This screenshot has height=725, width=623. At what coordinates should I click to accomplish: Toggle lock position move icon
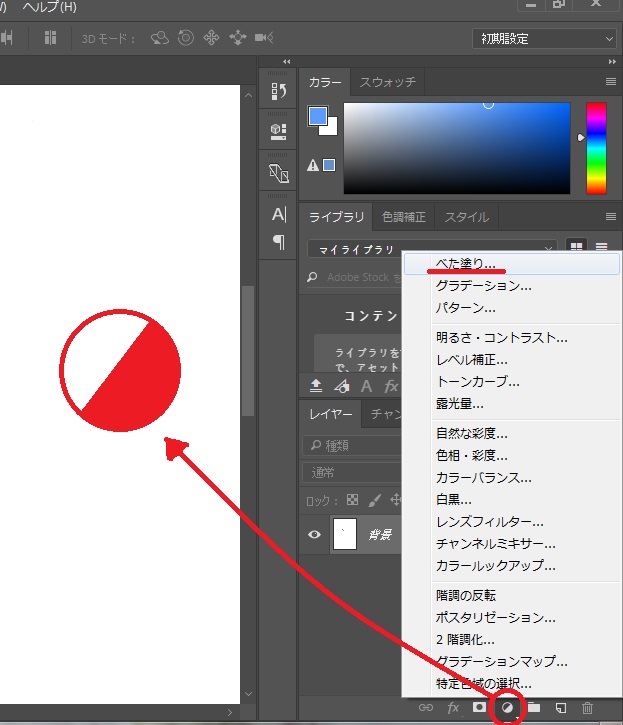395,499
